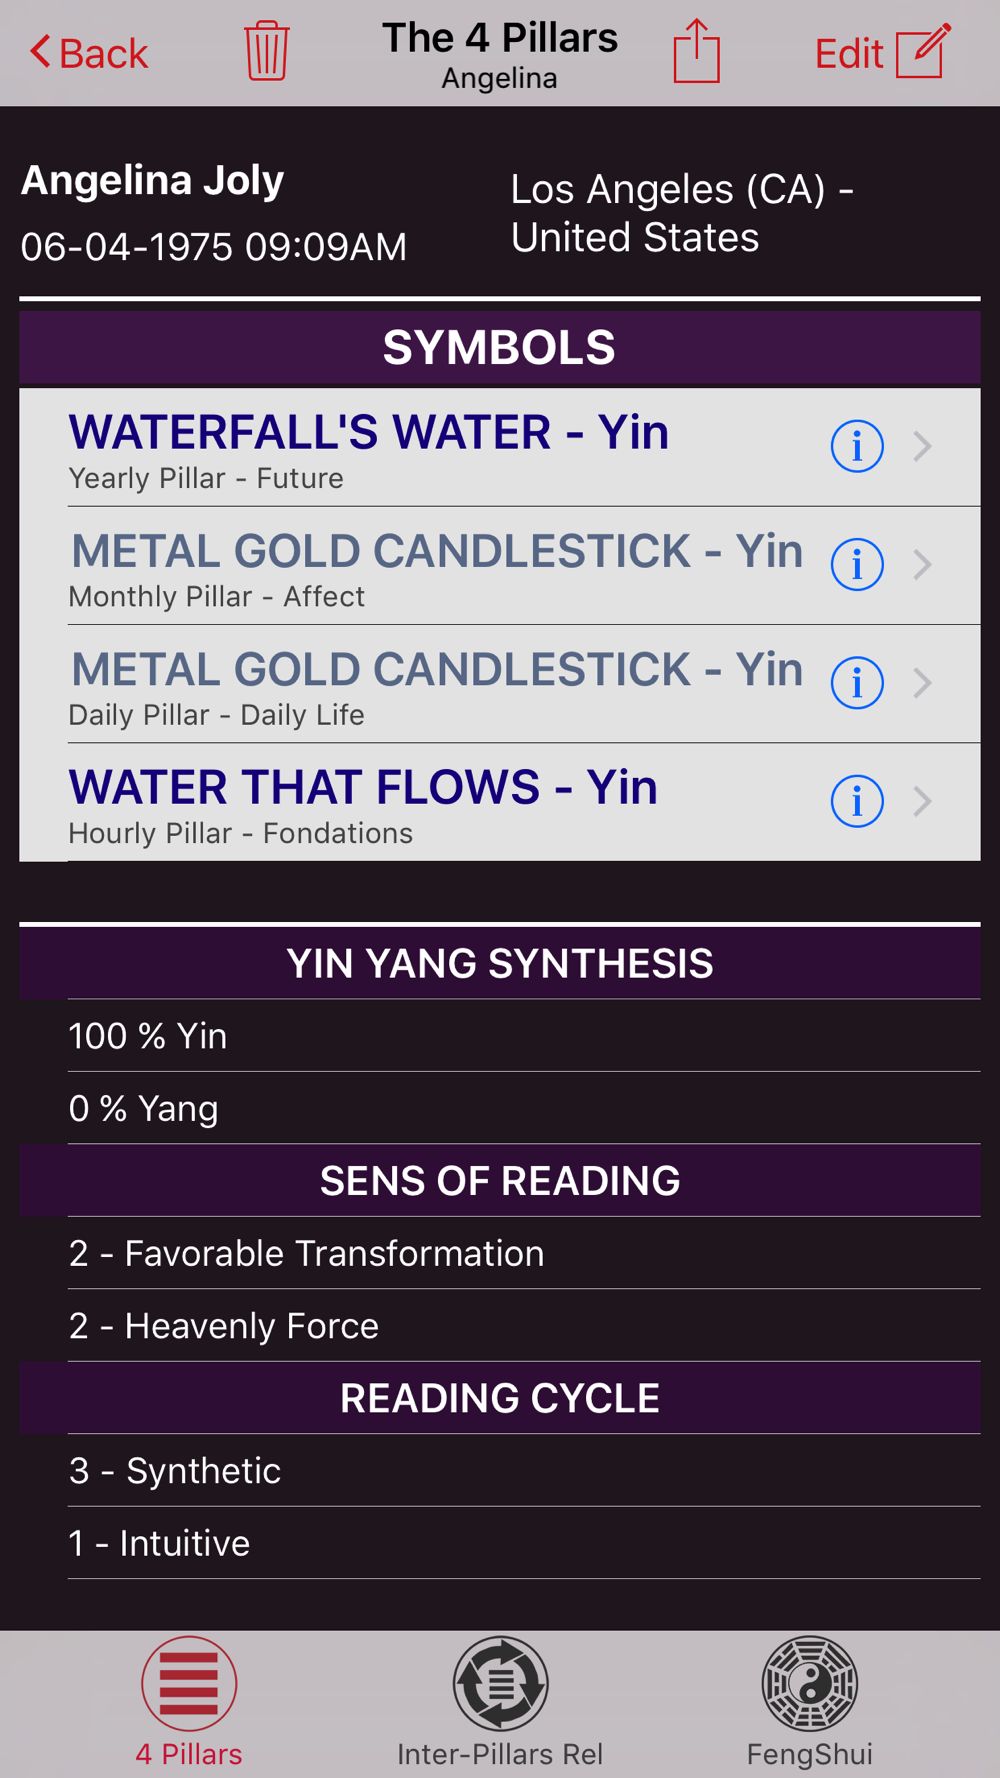Show info for Water That Flows

click(857, 801)
